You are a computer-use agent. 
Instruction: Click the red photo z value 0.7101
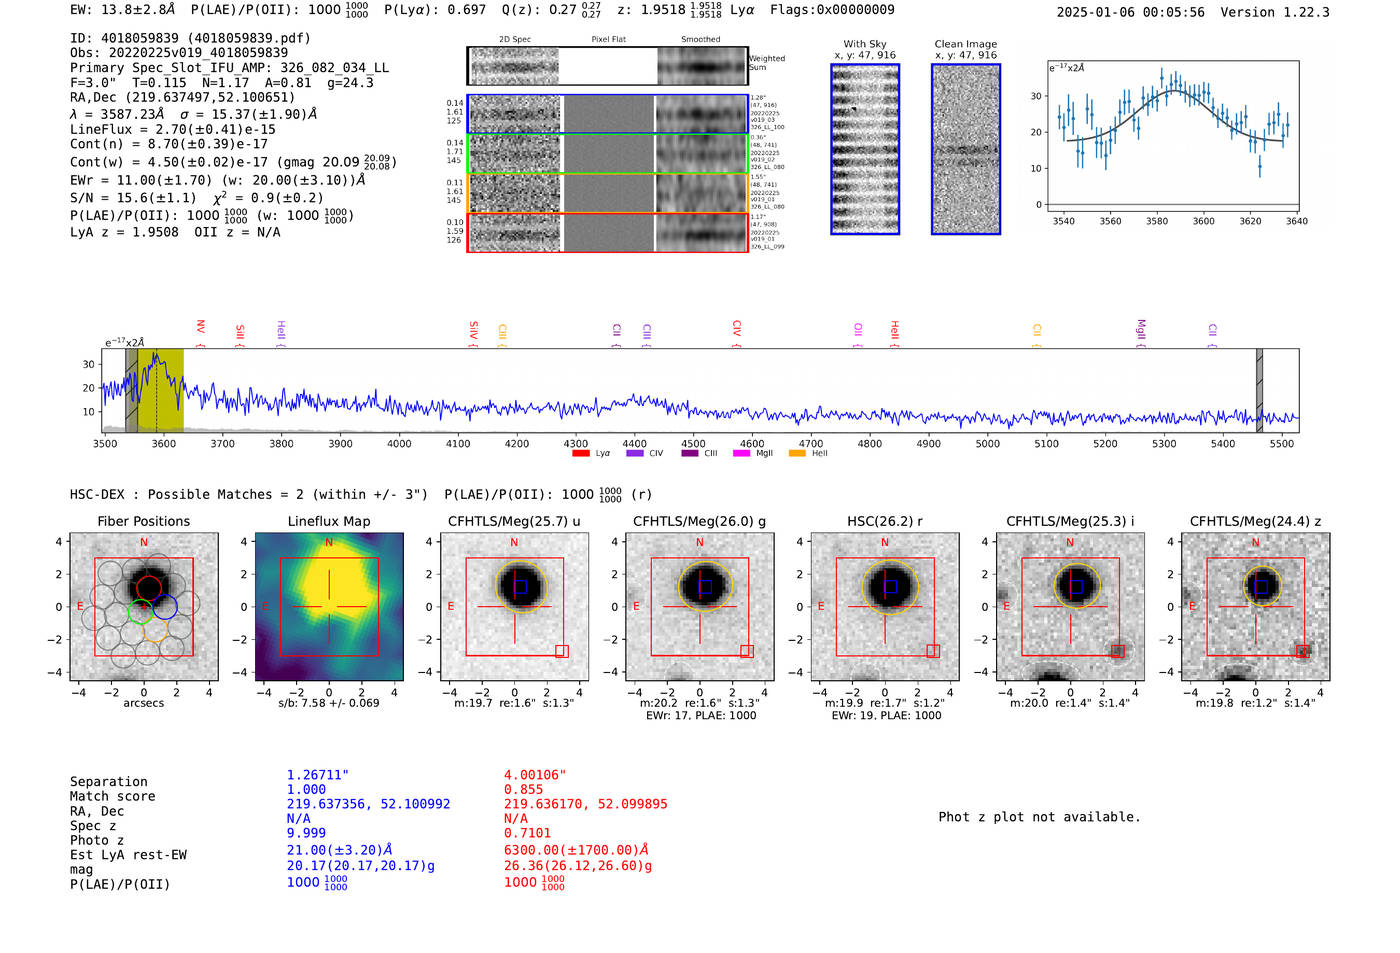tap(527, 833)
